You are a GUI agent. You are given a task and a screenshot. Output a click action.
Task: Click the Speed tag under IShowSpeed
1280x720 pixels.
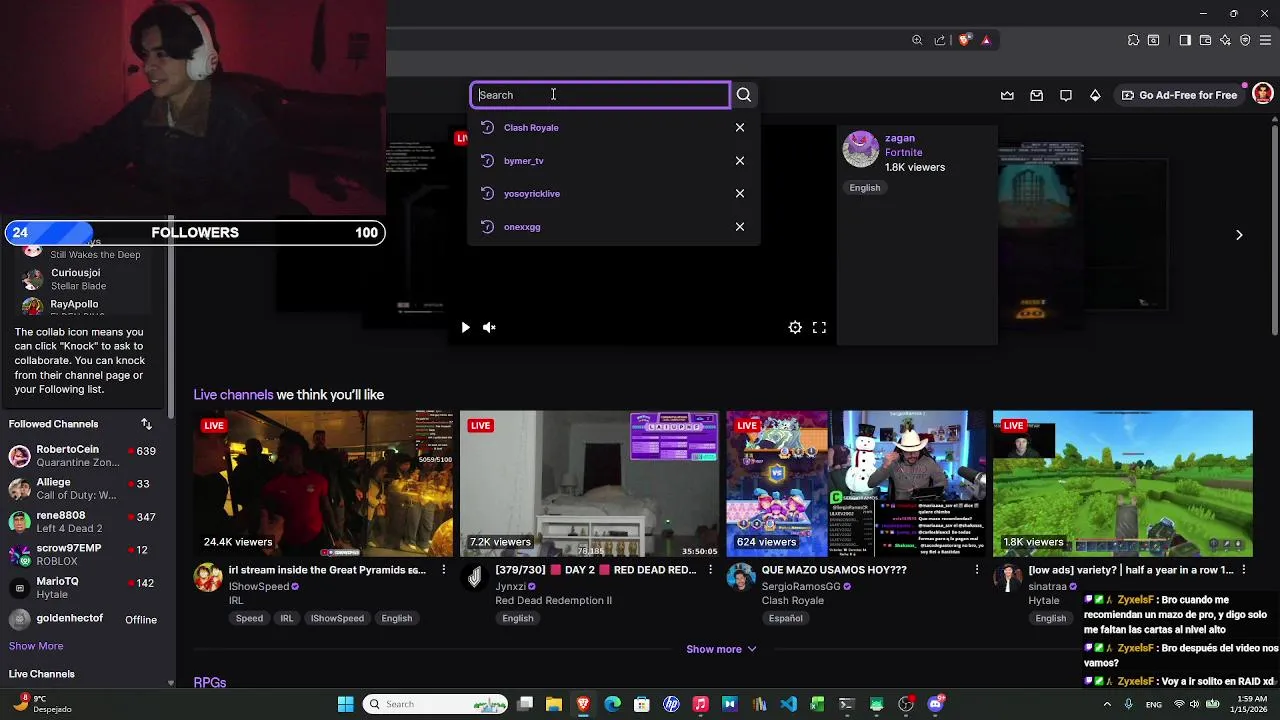coord(249,618)
